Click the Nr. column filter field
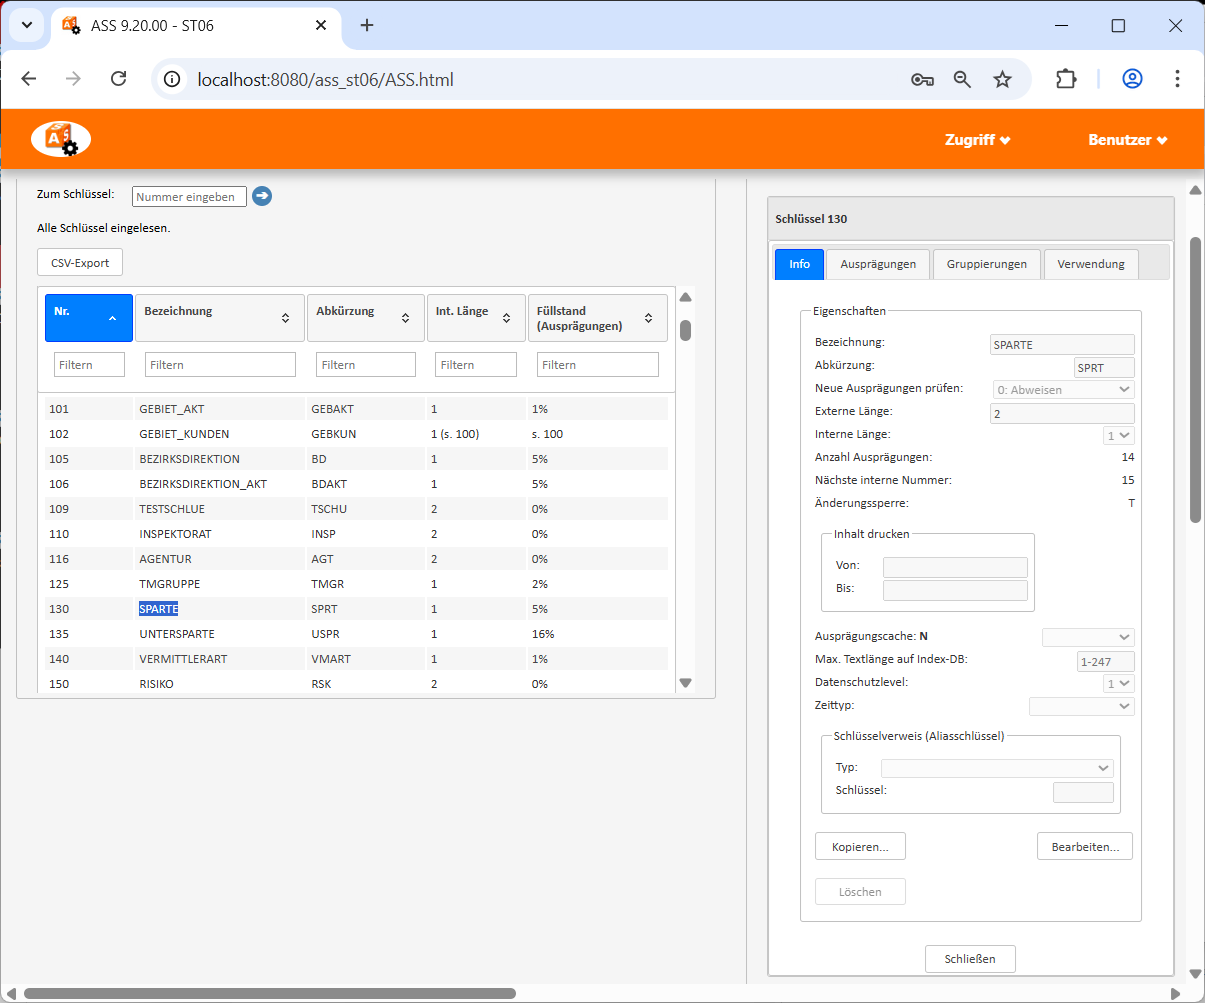 (x=89, y=365)
